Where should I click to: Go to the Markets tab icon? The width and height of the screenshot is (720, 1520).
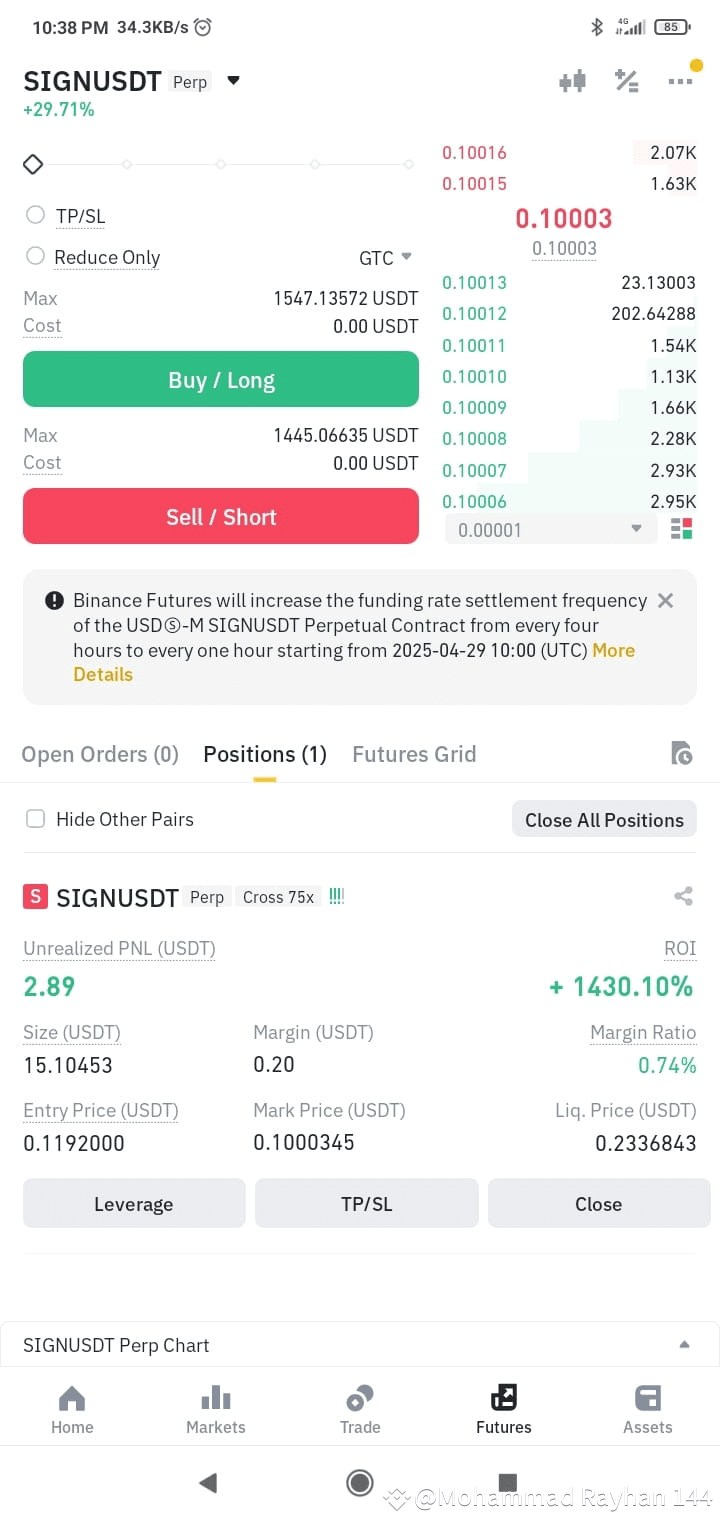pos(216,1397)
